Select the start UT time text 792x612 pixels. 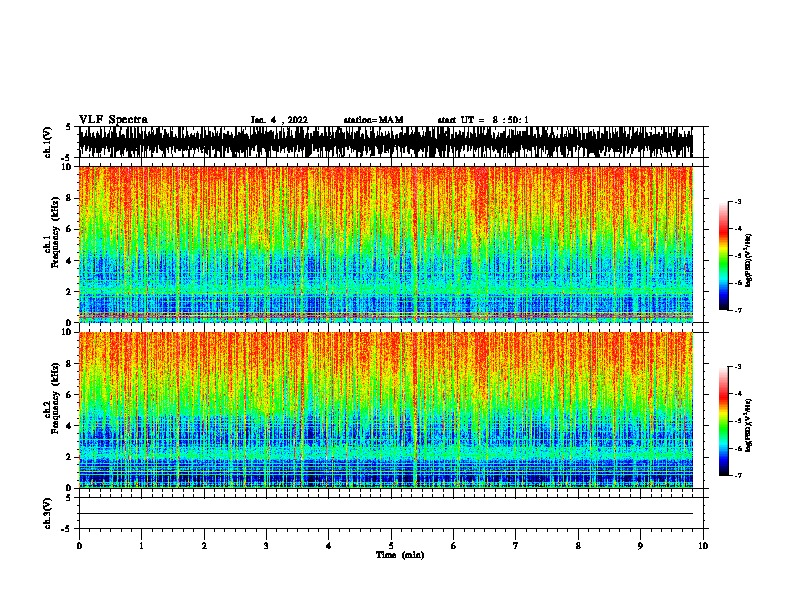pyautogui.click(x=483, y=120)
